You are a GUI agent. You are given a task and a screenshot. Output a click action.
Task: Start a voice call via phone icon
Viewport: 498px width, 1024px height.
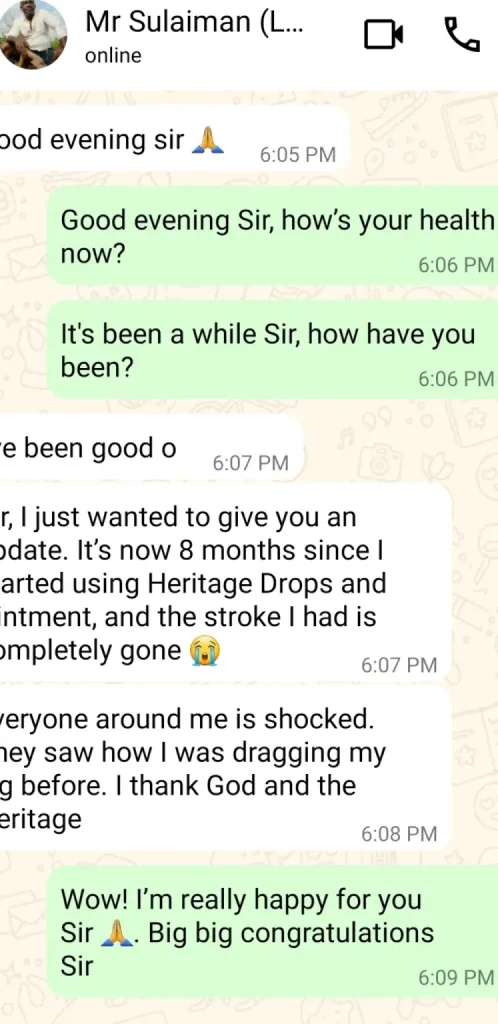462,35
